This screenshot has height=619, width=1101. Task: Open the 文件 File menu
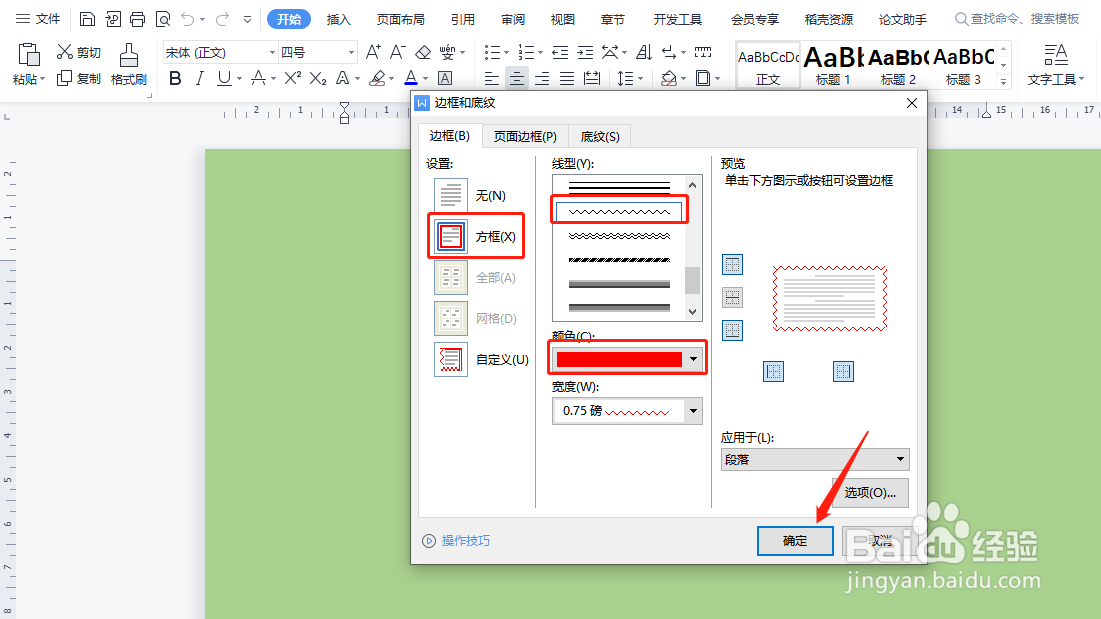39,19
